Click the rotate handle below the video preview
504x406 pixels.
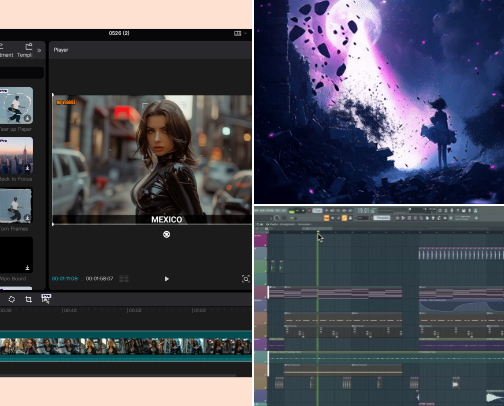[166, 234]
